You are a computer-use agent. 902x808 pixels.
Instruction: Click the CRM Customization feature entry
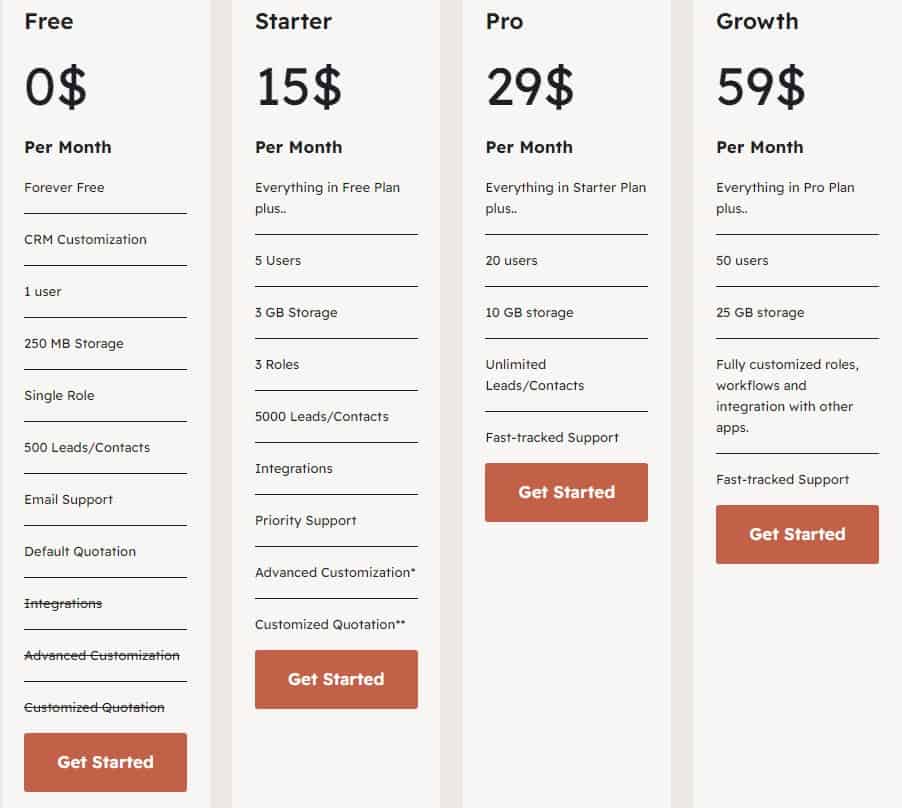click(x=85, y=239)
